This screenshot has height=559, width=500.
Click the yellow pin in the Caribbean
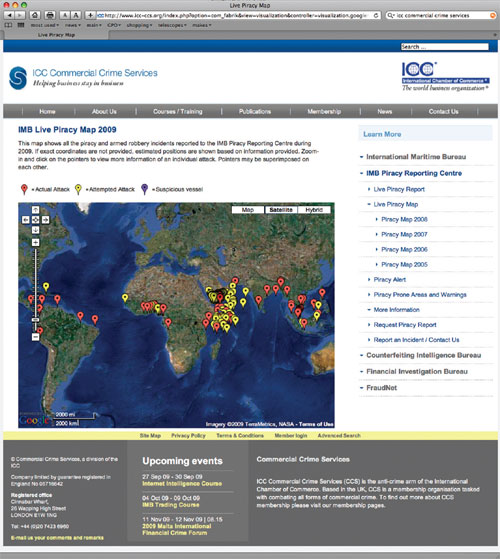point(46,286)
